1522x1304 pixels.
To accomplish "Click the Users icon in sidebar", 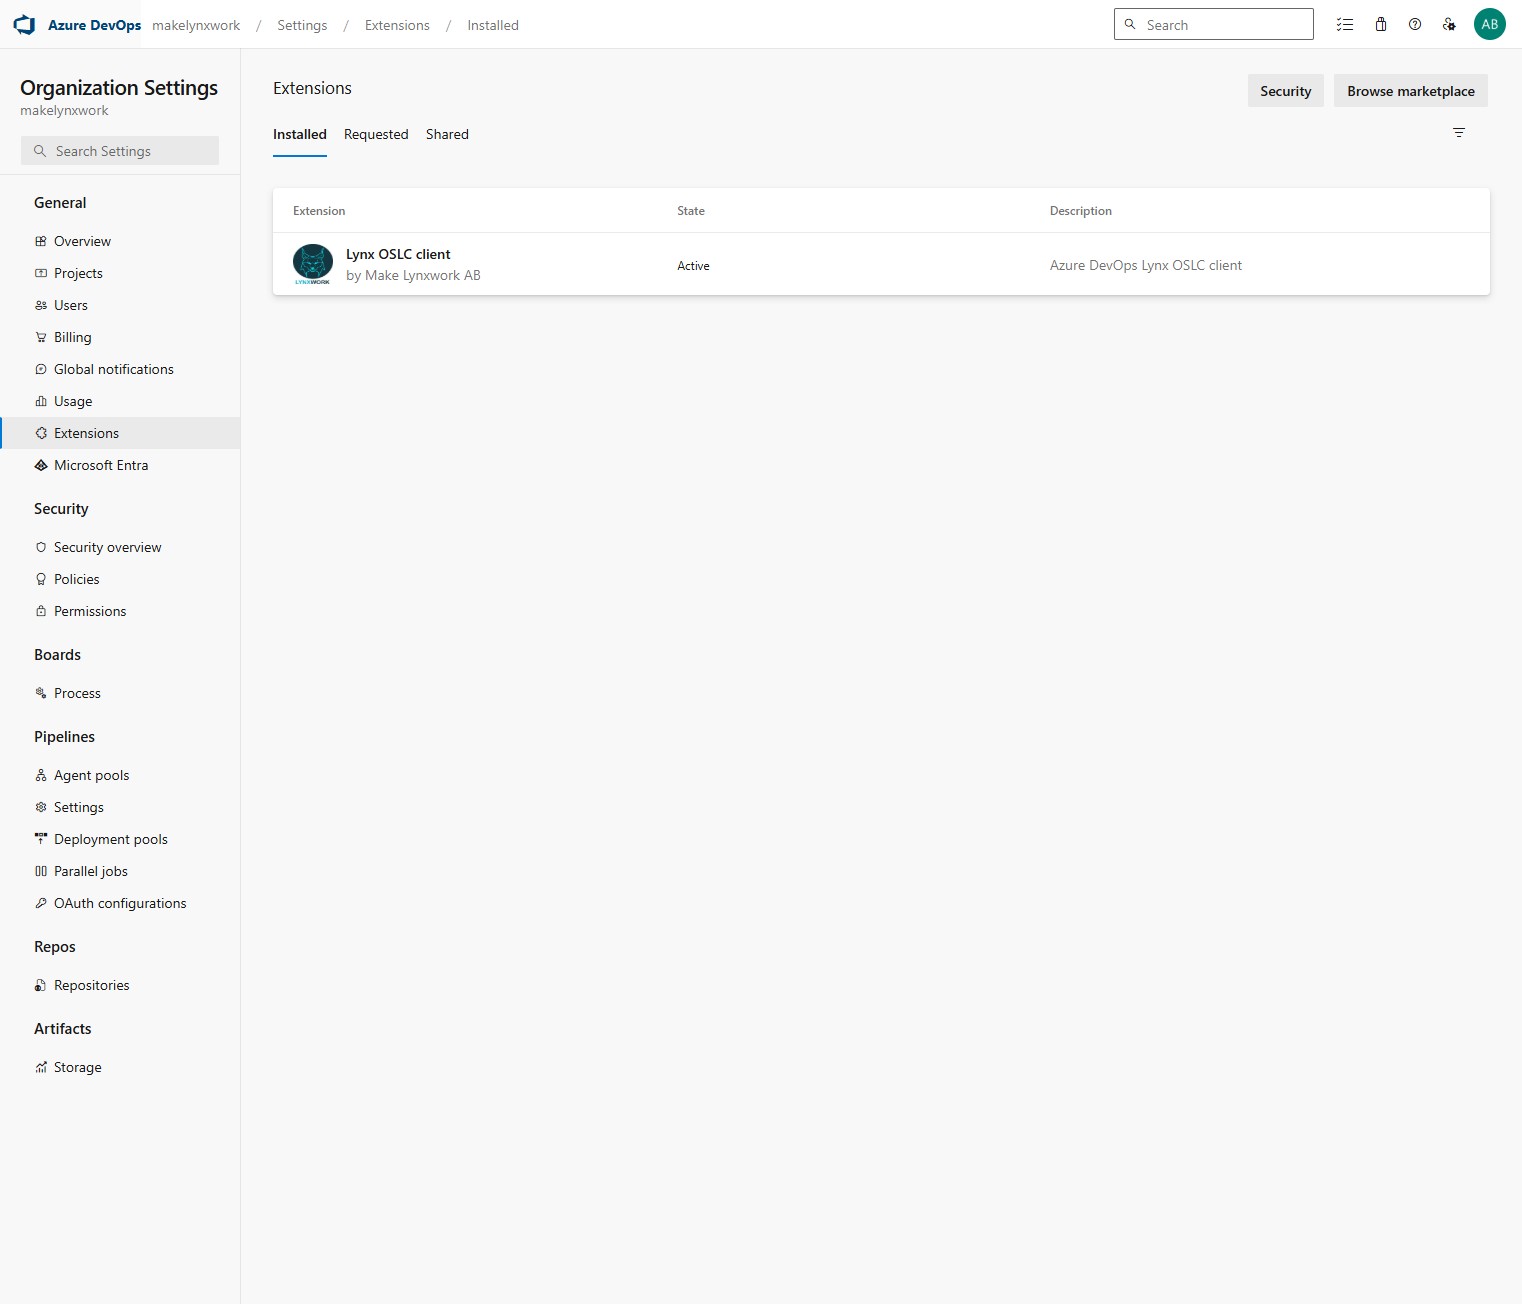I will (41, 305).
